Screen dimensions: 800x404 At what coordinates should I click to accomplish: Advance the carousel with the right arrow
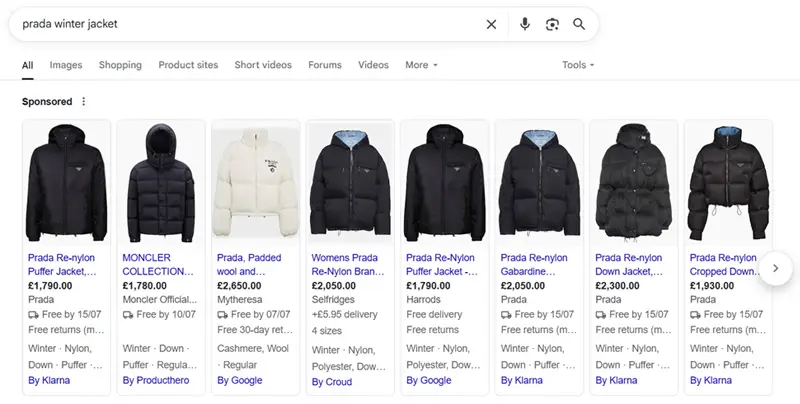[x=776, y=268]
